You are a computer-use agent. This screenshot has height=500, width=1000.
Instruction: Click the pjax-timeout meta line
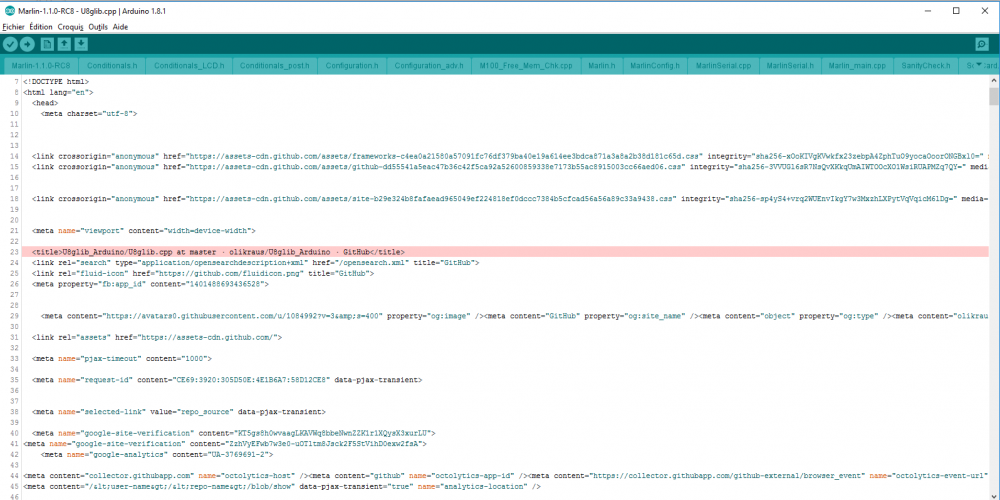pyautogui.click(x=122, y=358)
